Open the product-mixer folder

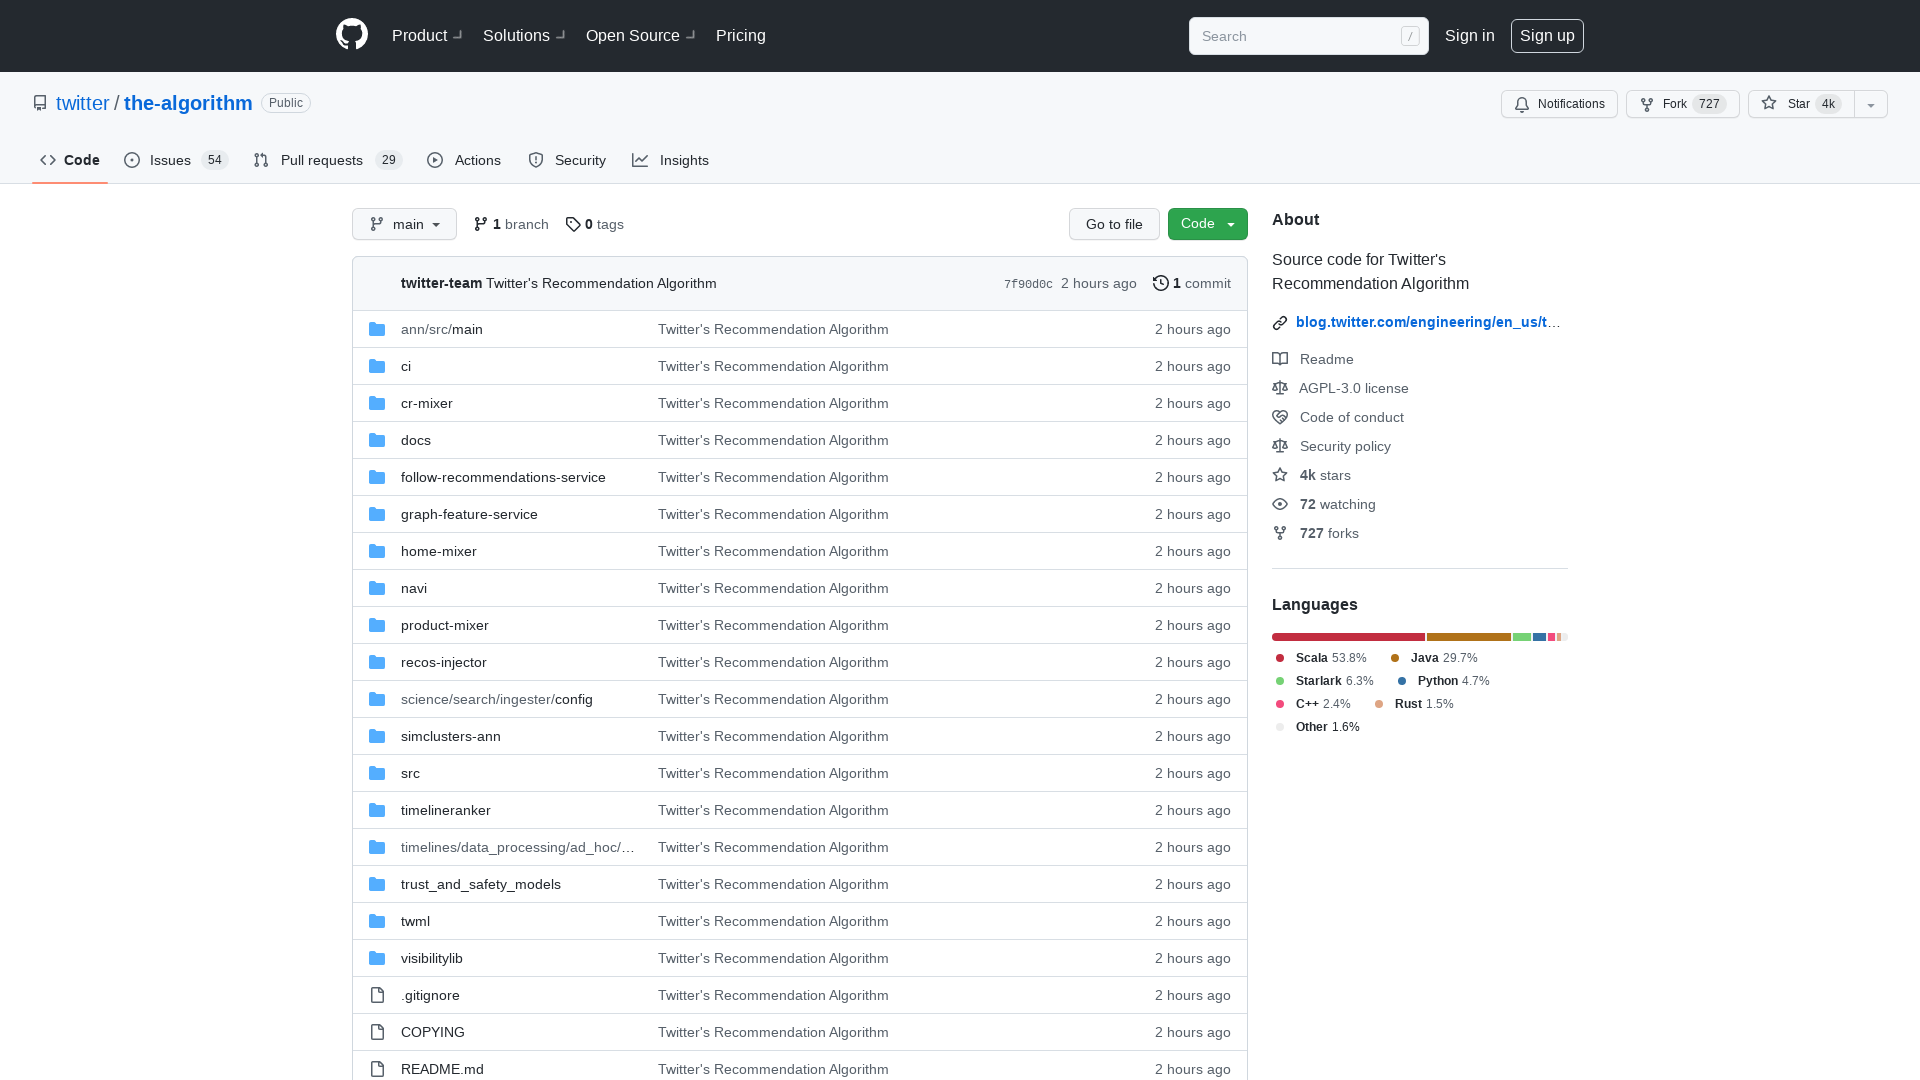[445, 625]
